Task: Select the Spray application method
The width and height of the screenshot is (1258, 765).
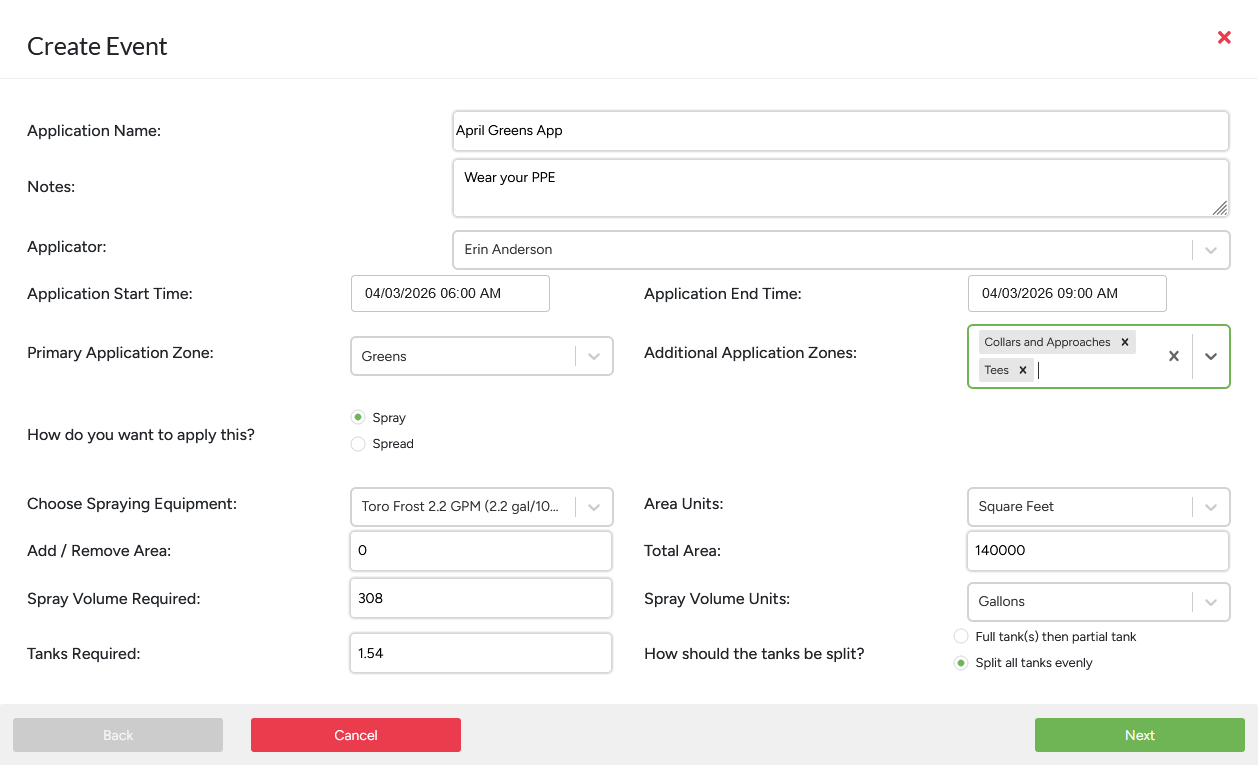Action: pyautogui.click(x=358, y=418)
